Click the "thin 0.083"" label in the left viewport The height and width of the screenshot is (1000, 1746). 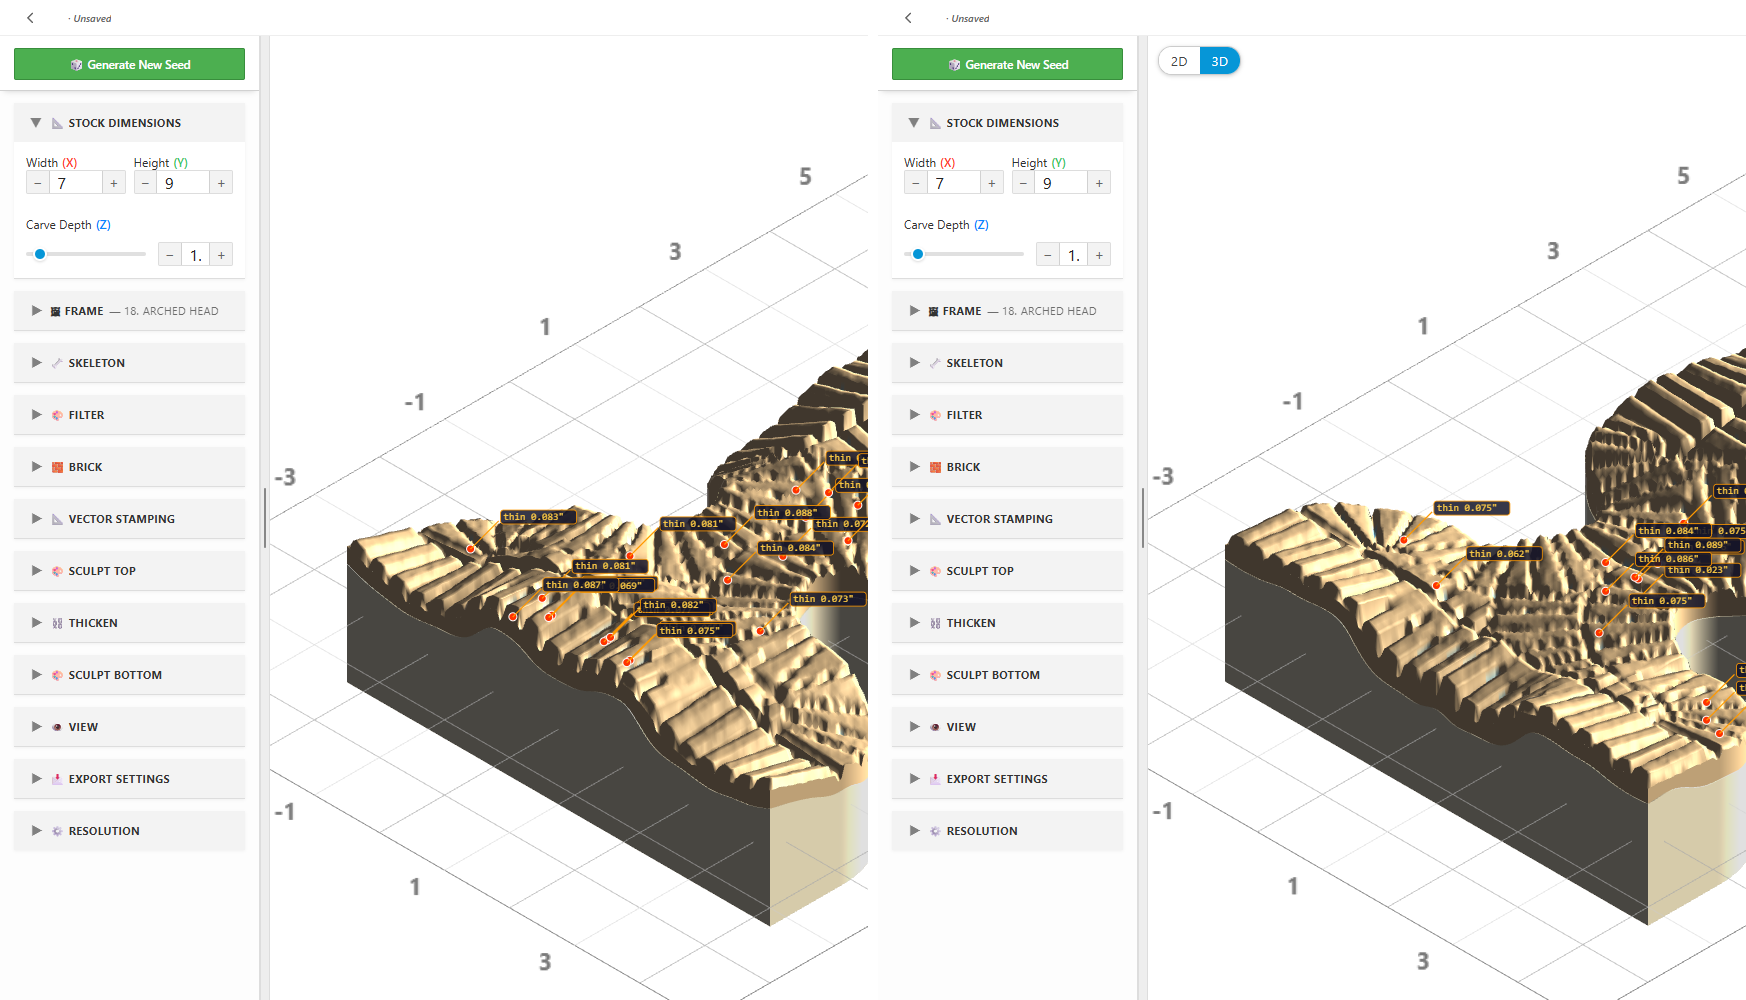point(539,517)
